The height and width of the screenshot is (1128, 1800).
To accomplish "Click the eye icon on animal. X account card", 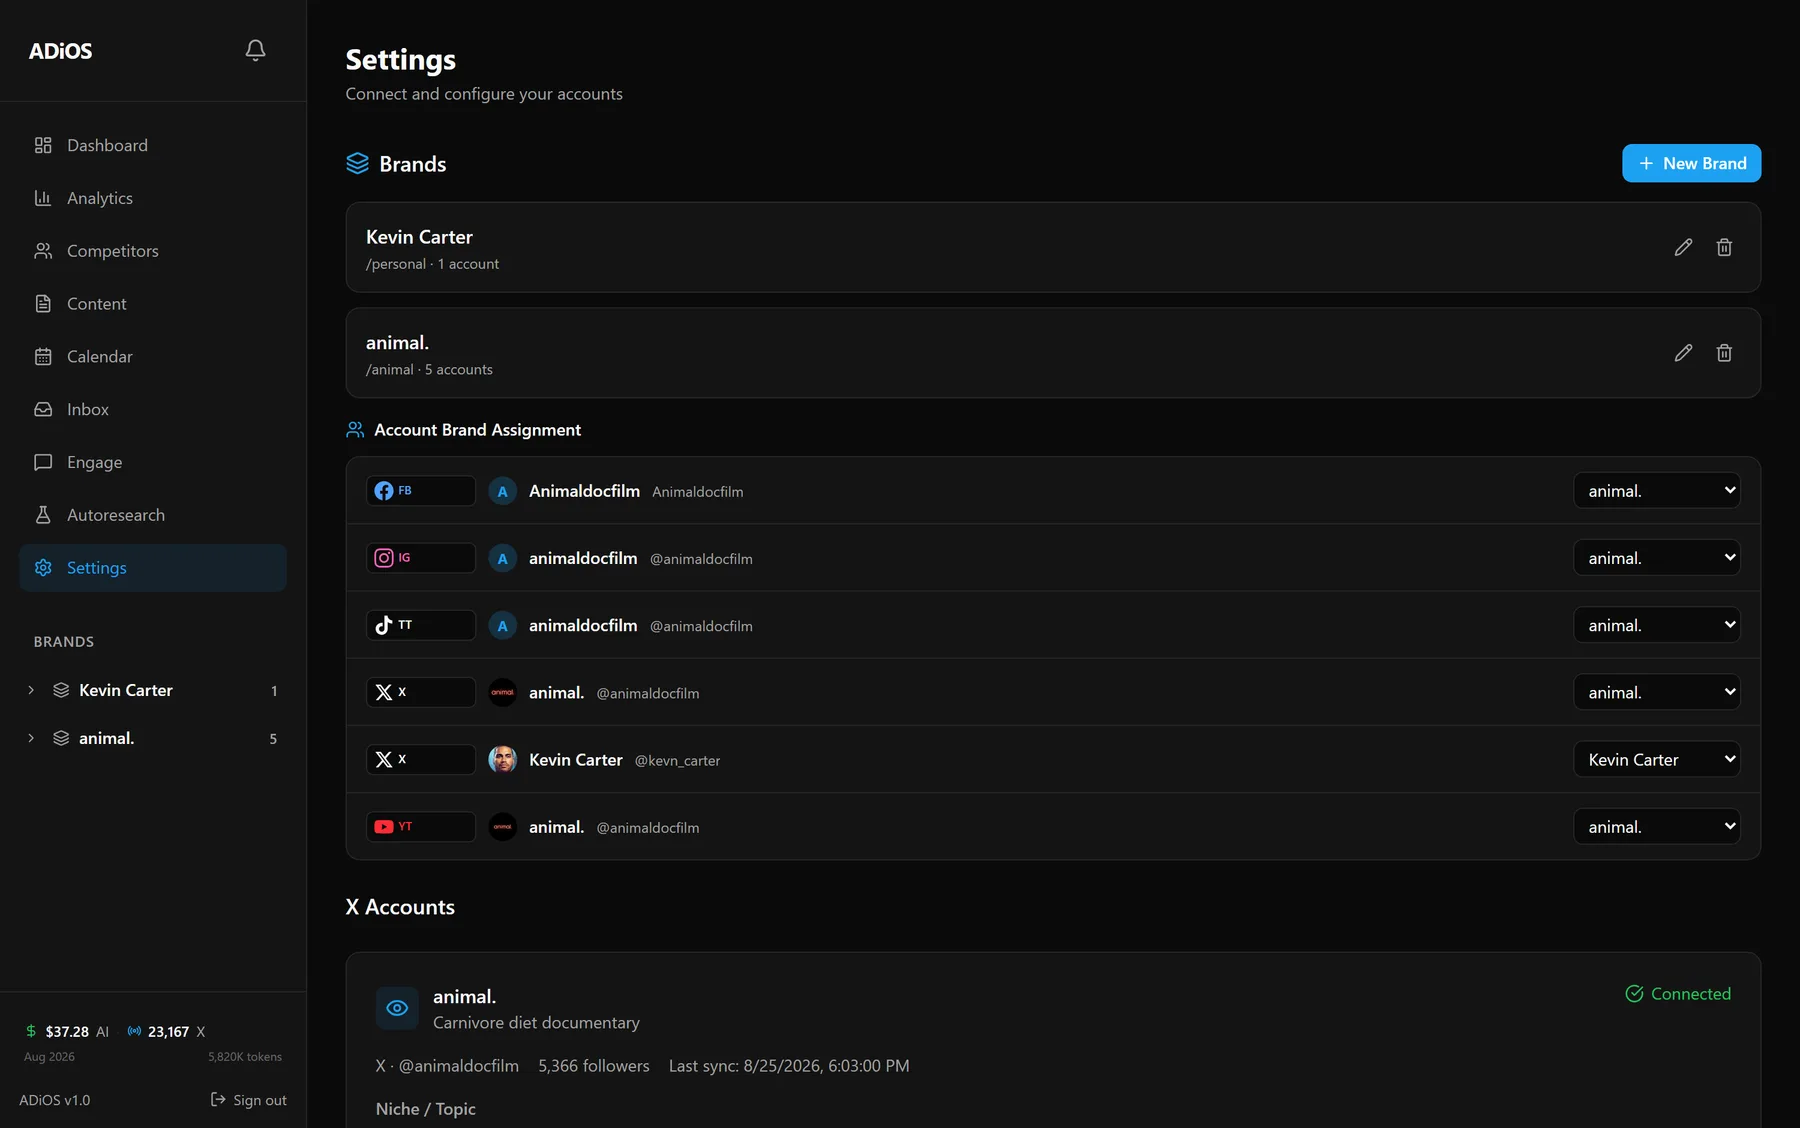I will click(397, 1008).
